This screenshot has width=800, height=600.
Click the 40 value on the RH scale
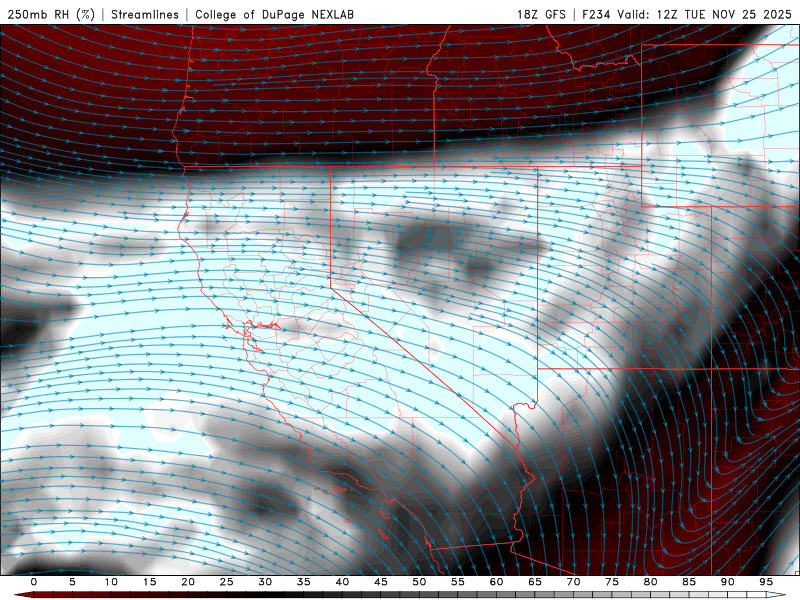point(342,582)
